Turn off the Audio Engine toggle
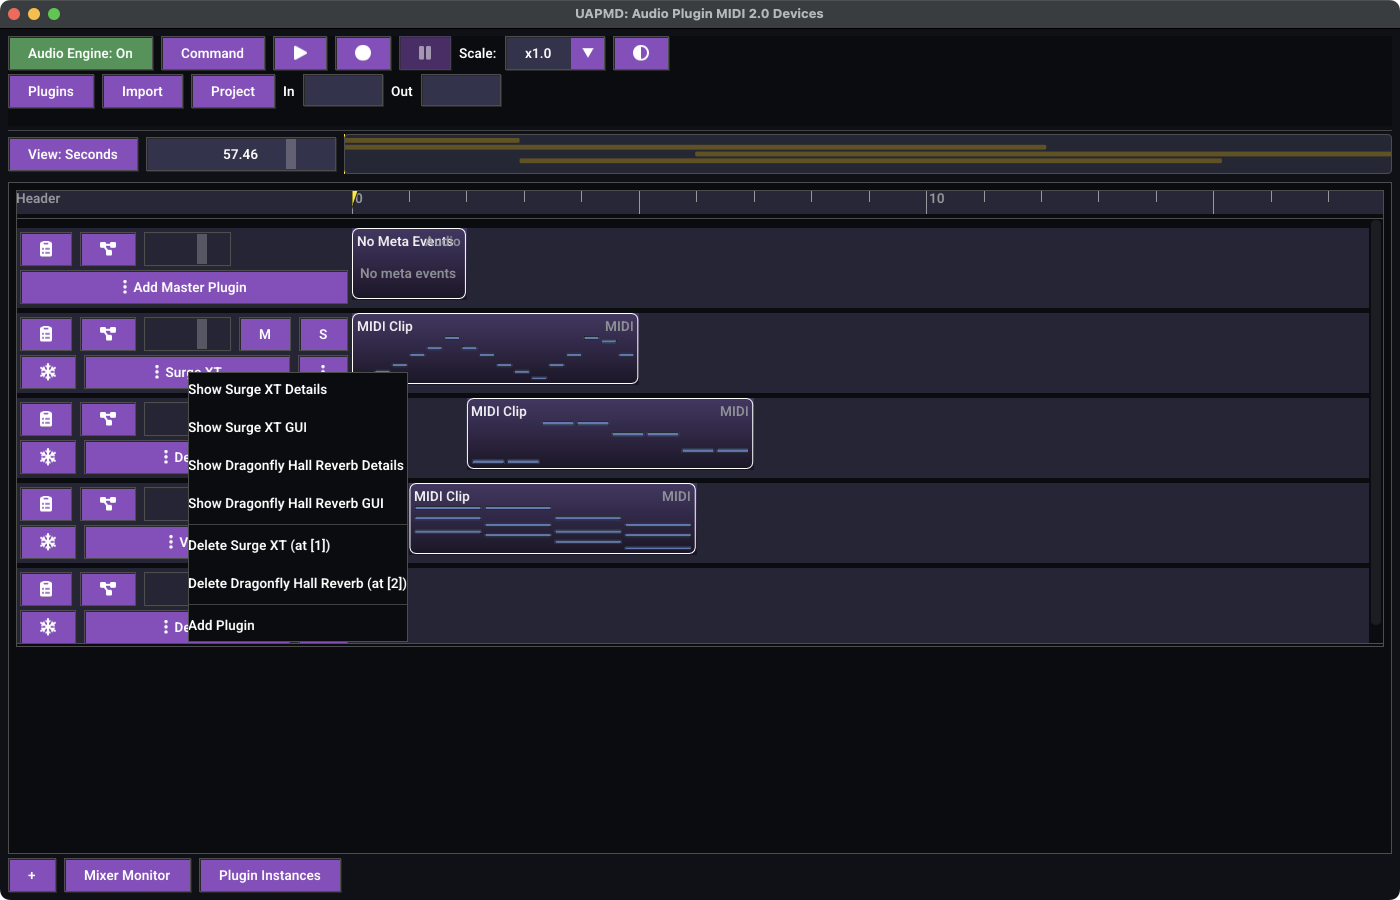 click(x=81, y=53)
